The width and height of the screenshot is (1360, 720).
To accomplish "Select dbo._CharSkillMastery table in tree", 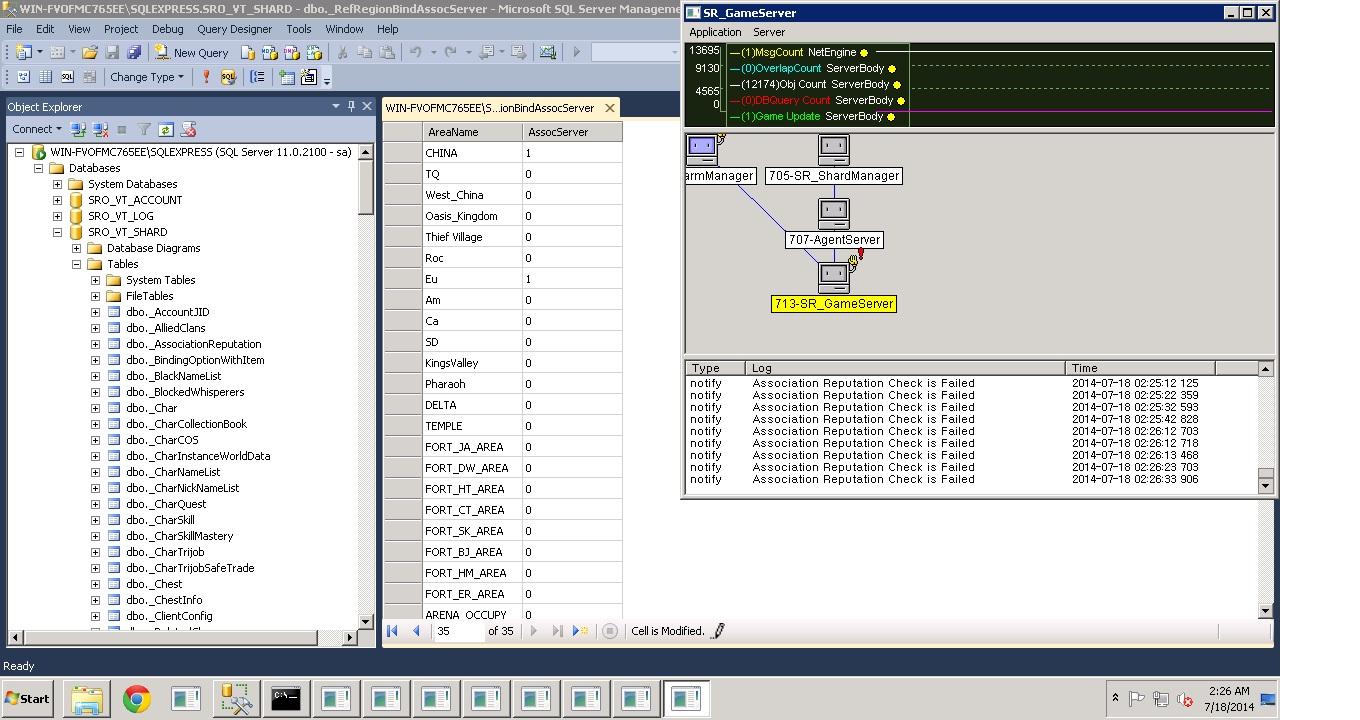I will coord(179,536).
